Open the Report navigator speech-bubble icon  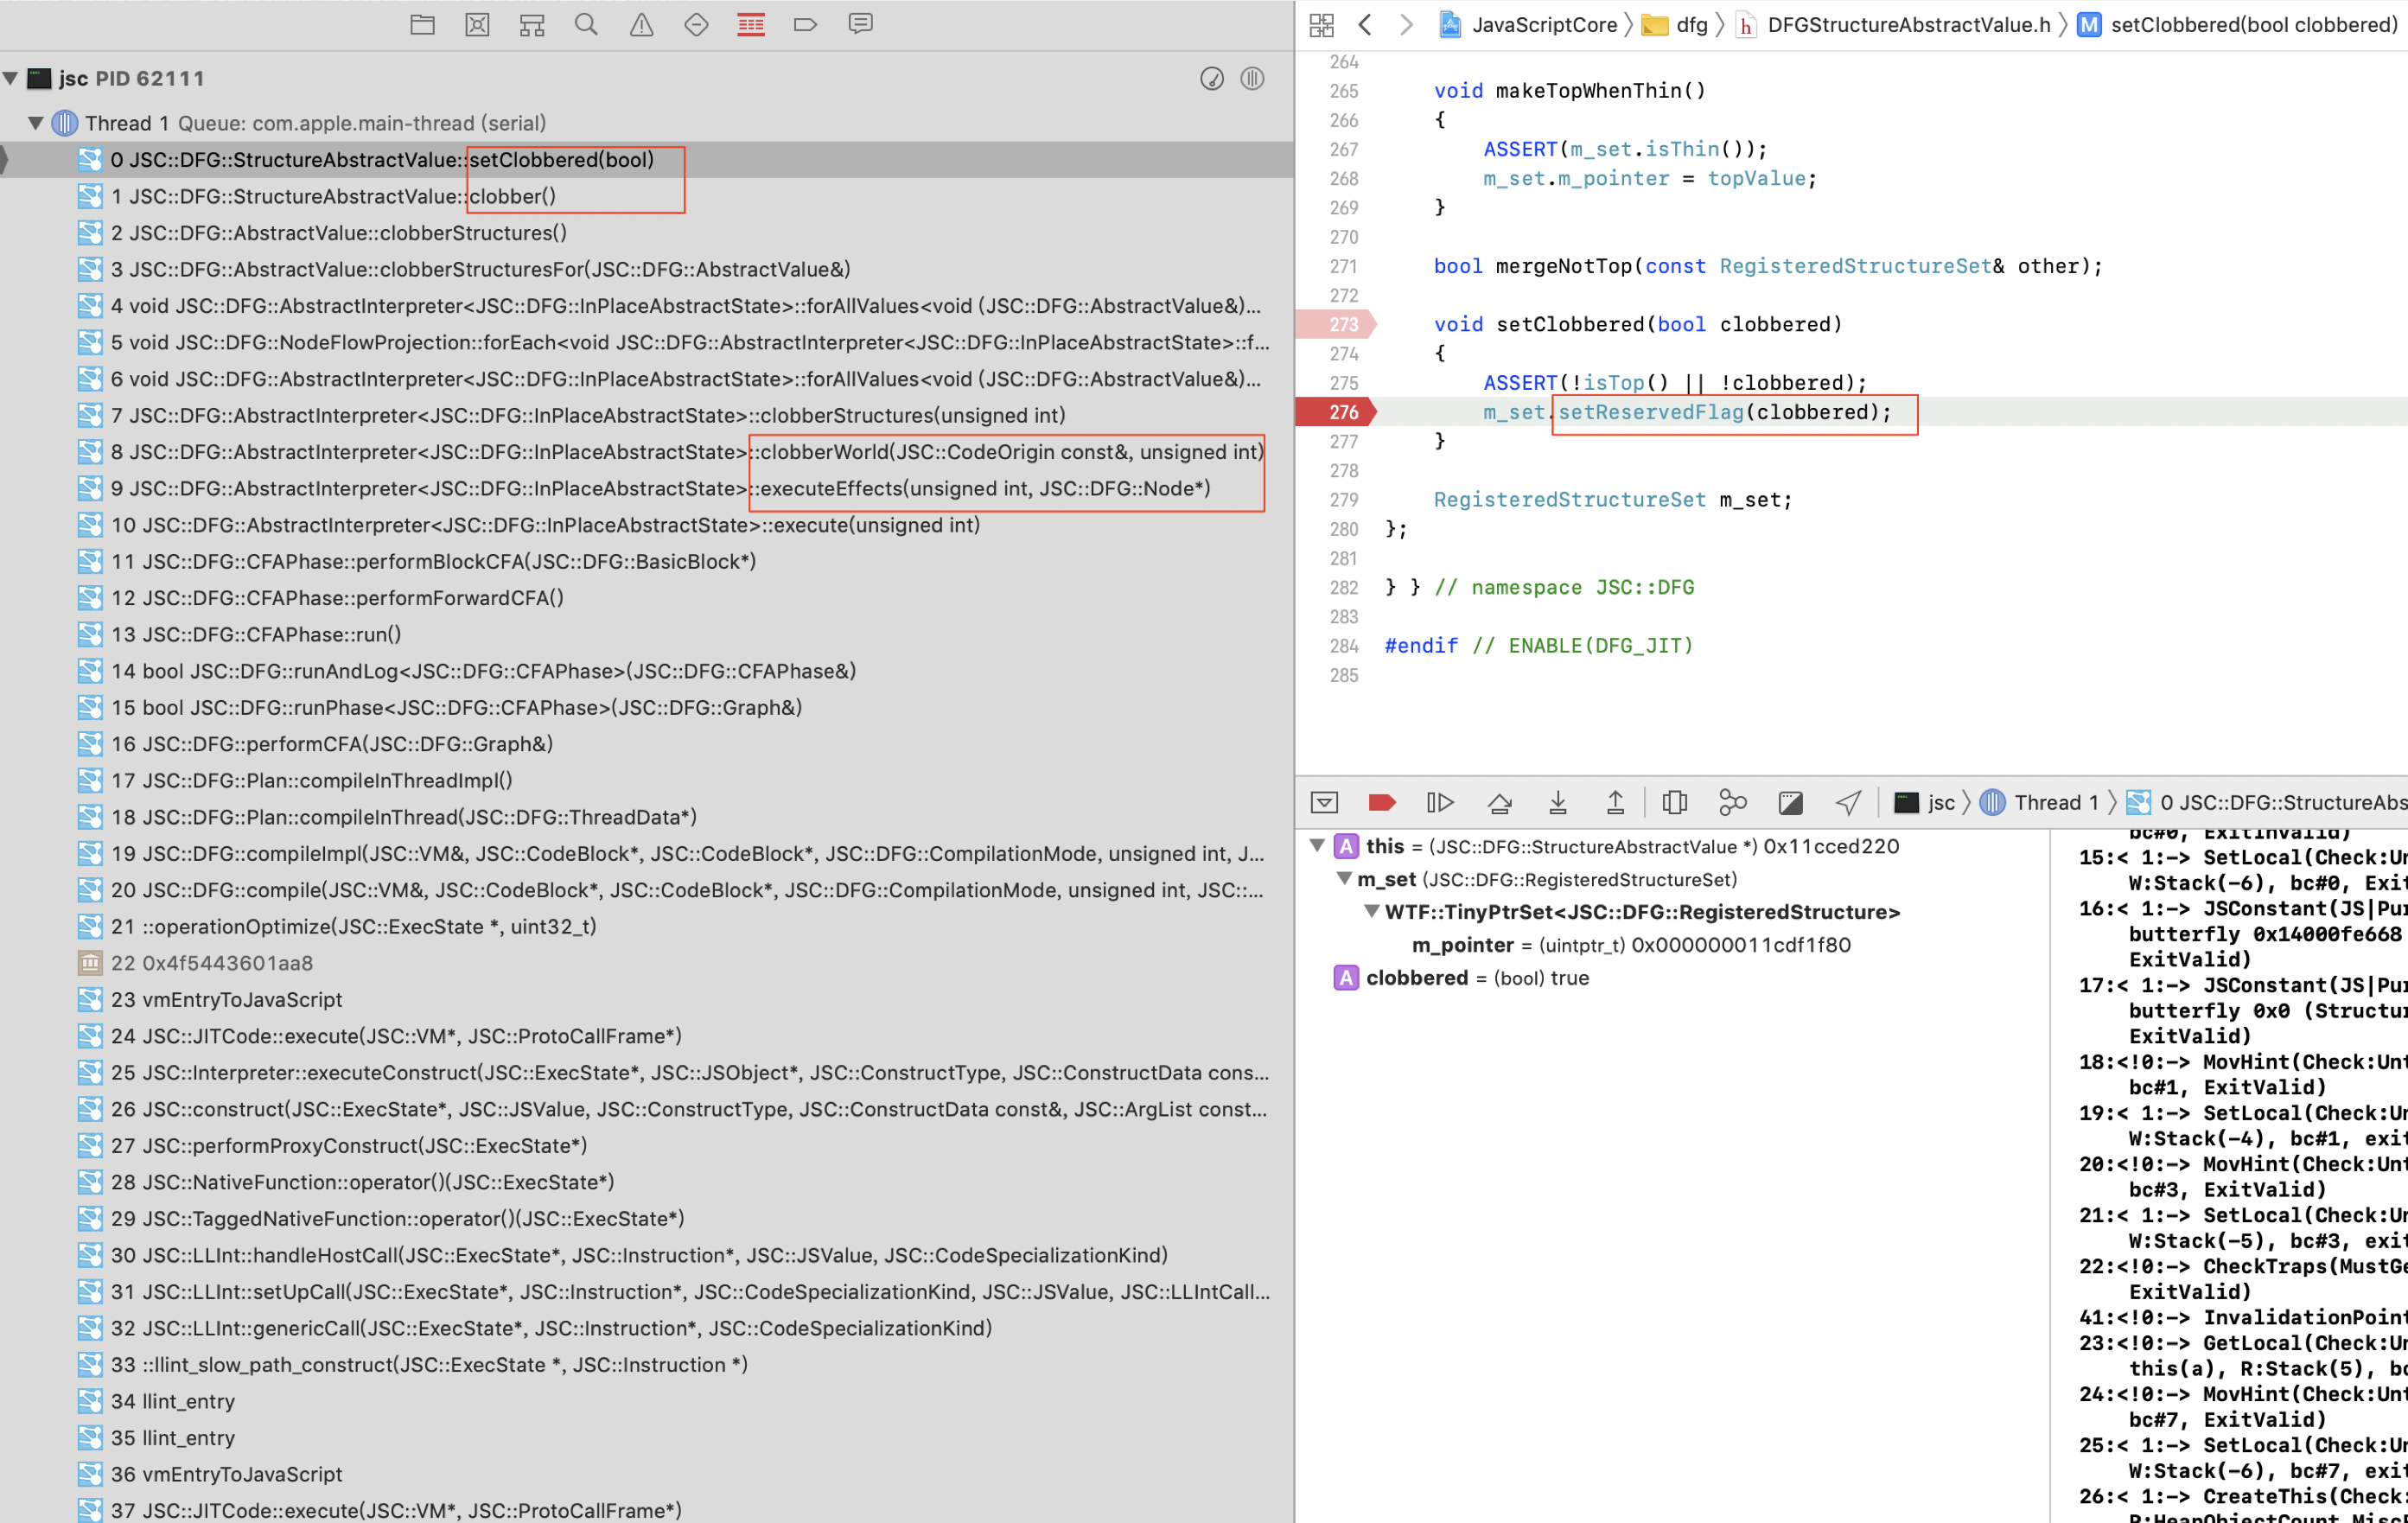pos(860,24)
